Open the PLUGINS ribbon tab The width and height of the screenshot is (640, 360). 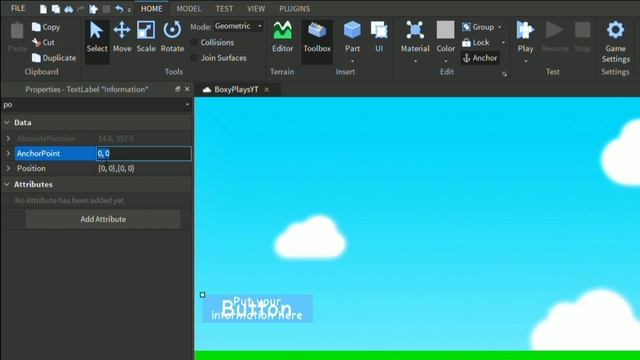click(294, 8)
